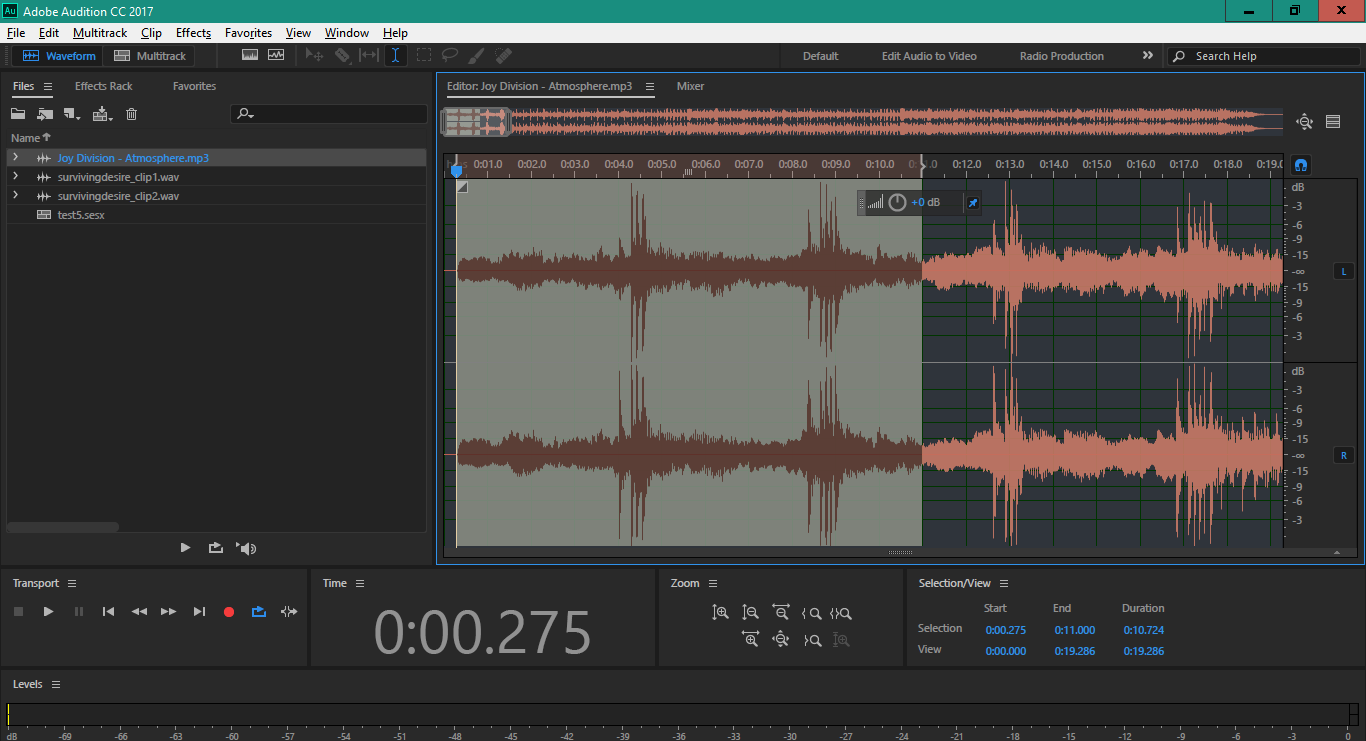Select the Radio Production workspace
Image resolution: width=1366 pixels, height=741 pixels.
1061,56
